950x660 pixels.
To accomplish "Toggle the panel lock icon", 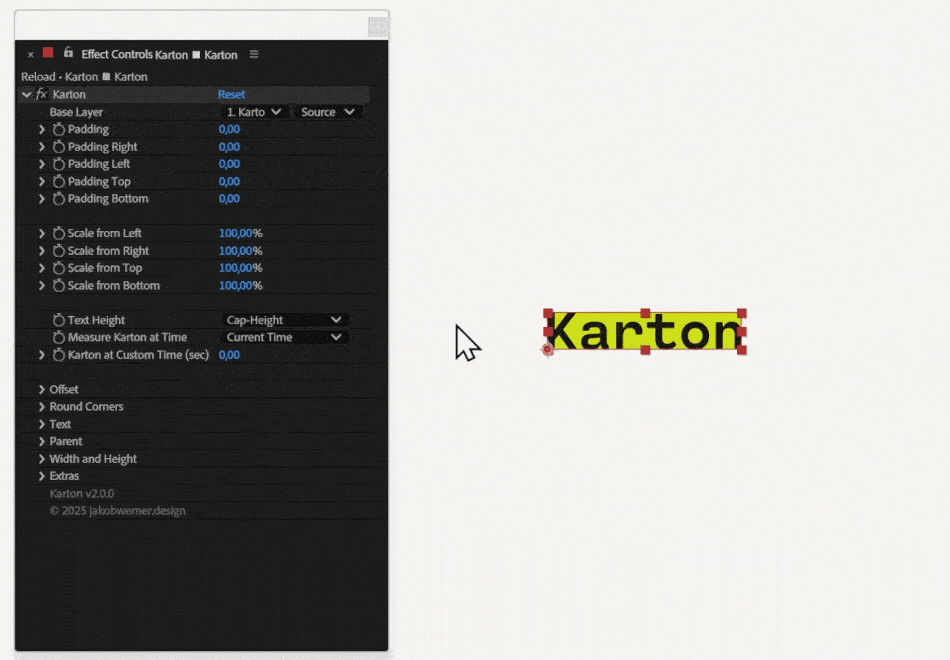I will click(68, 54).
